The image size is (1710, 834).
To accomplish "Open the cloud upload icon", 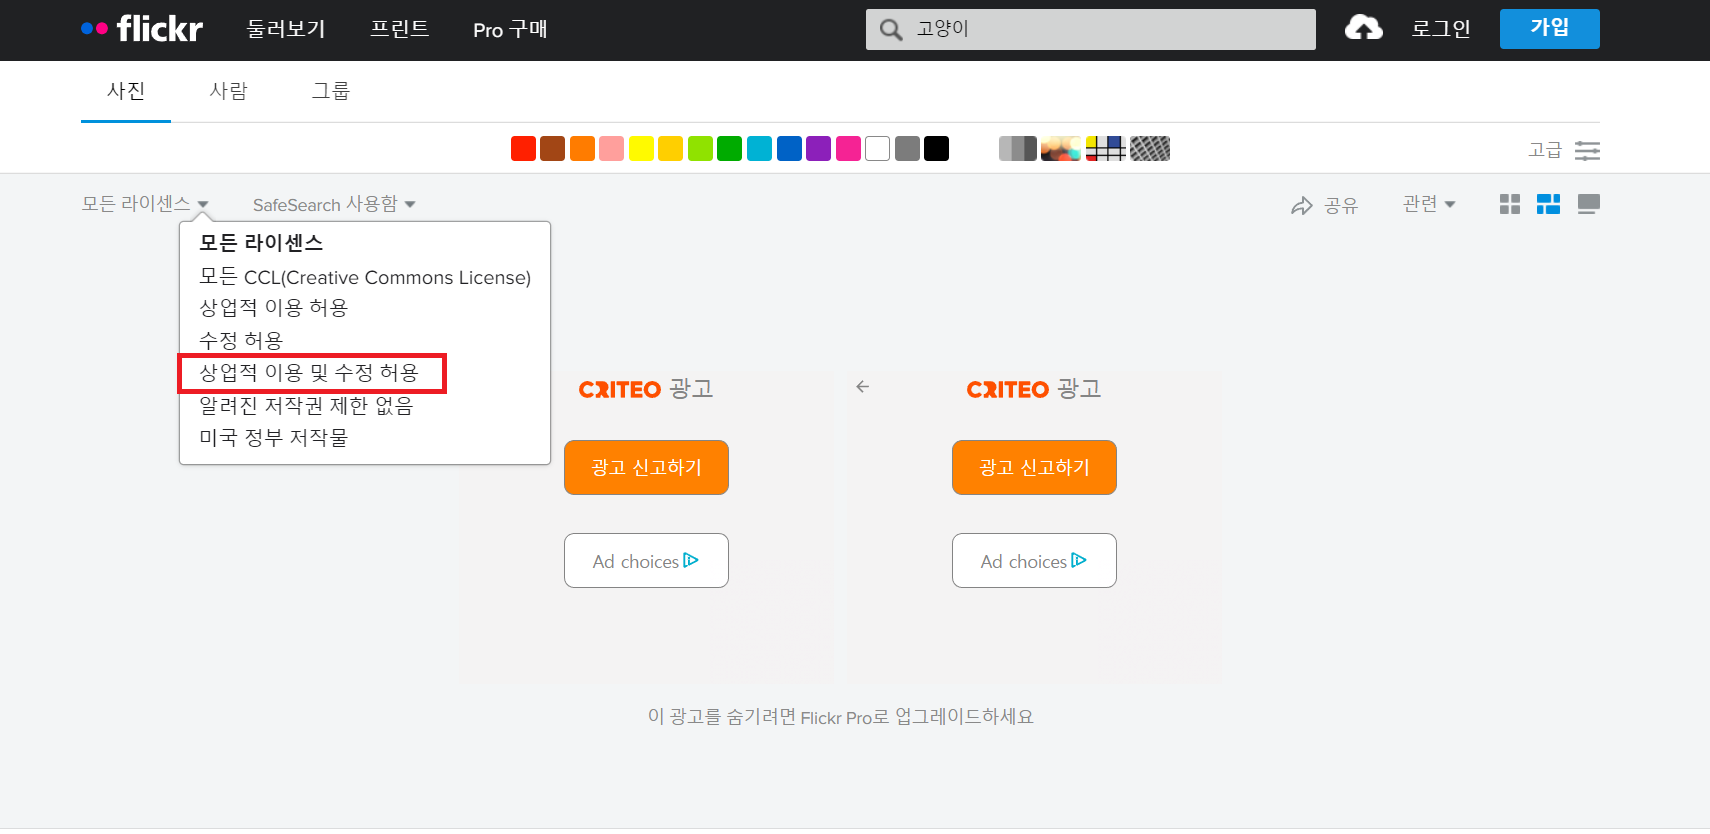I will 1364,28.
